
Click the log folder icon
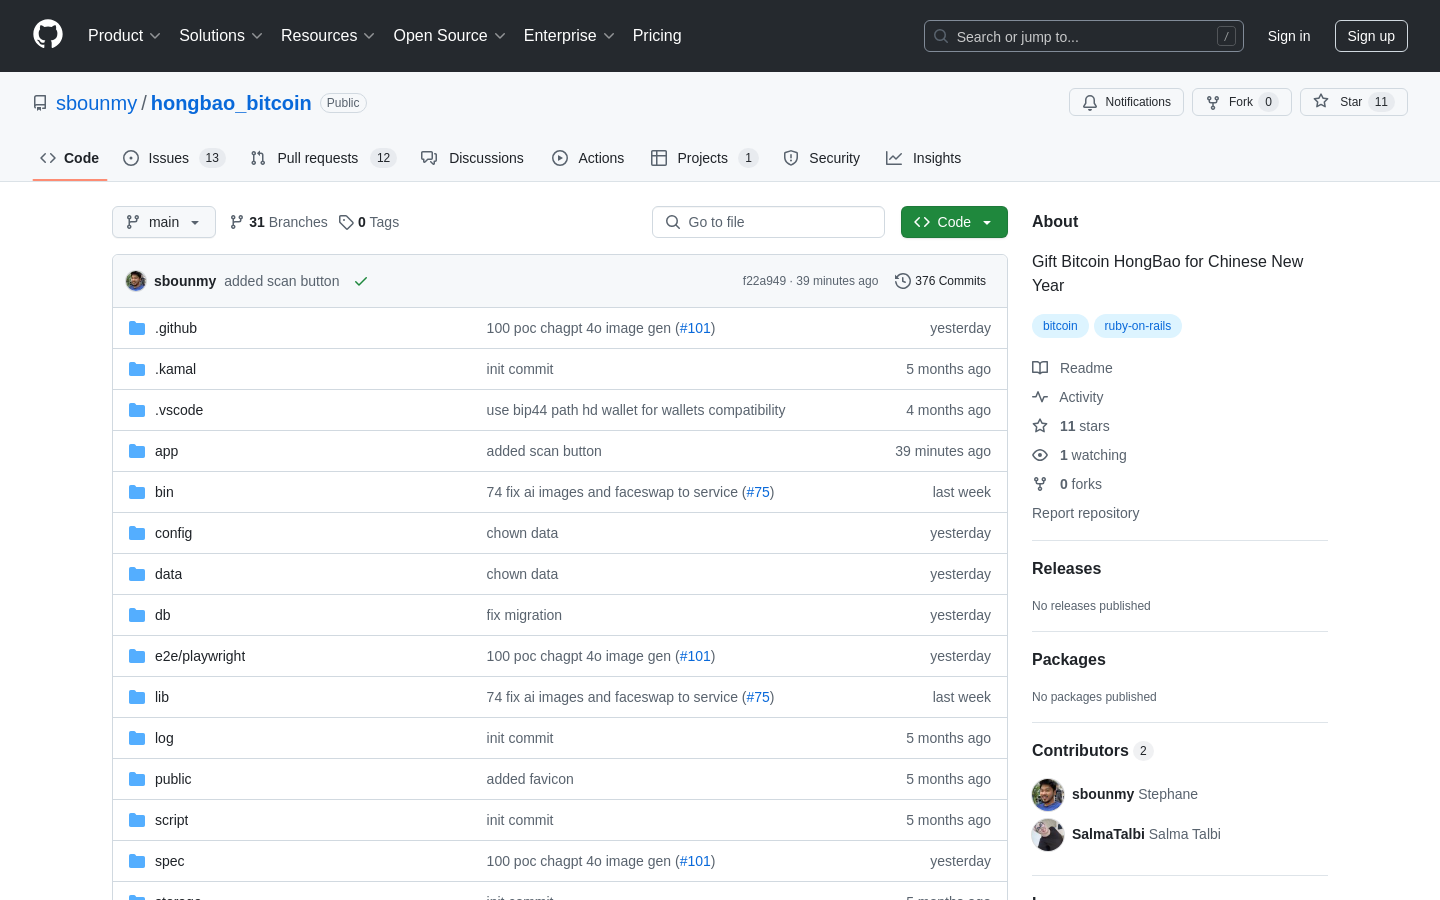click(137, 738)
